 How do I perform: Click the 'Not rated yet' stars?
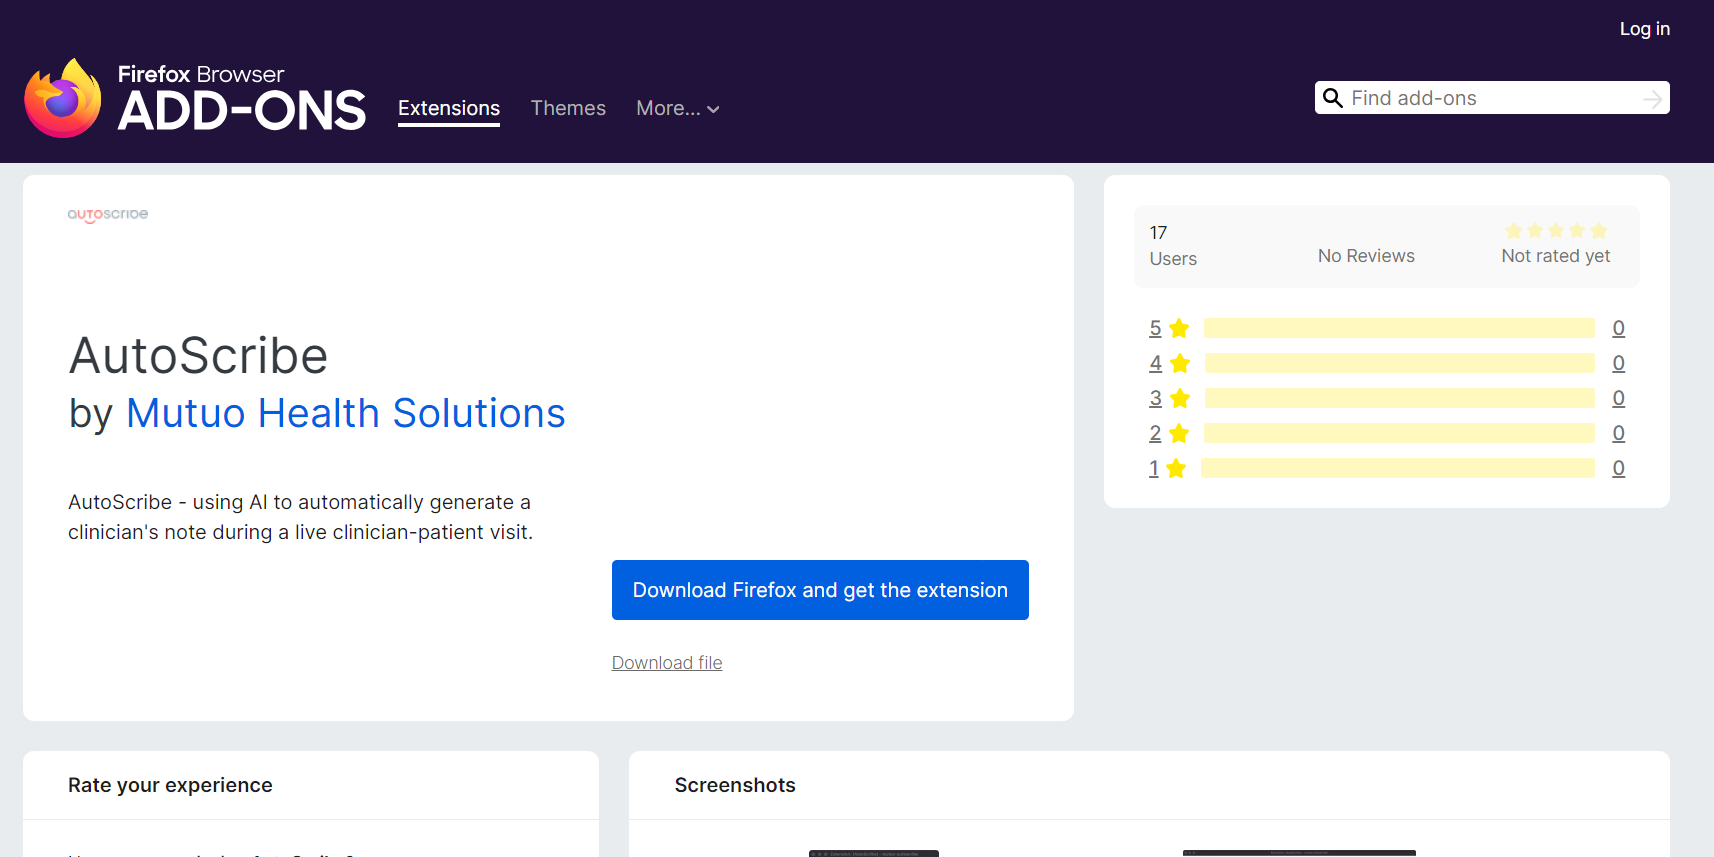(1556, 231)
